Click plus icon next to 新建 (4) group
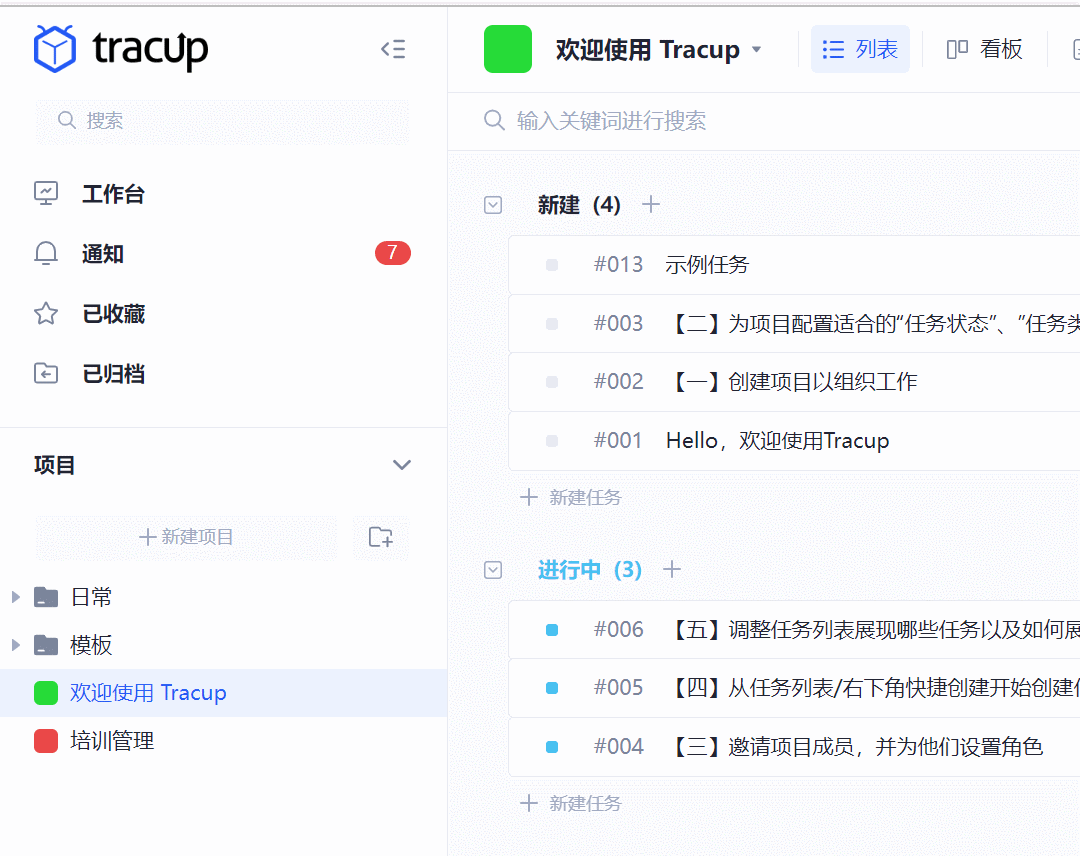The image size is (1080, 856). (x=651, y=205)
